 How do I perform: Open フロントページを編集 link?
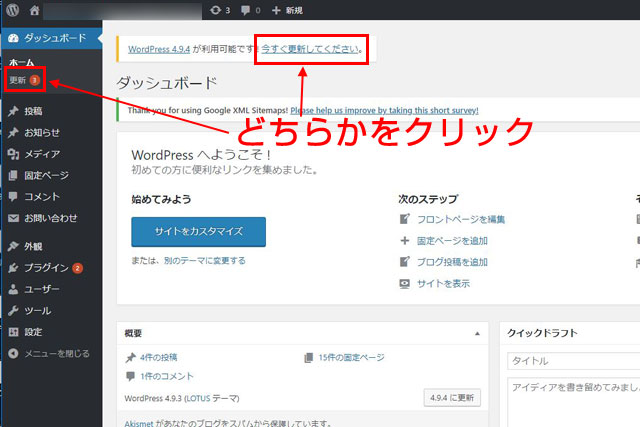tap(461, 219)
